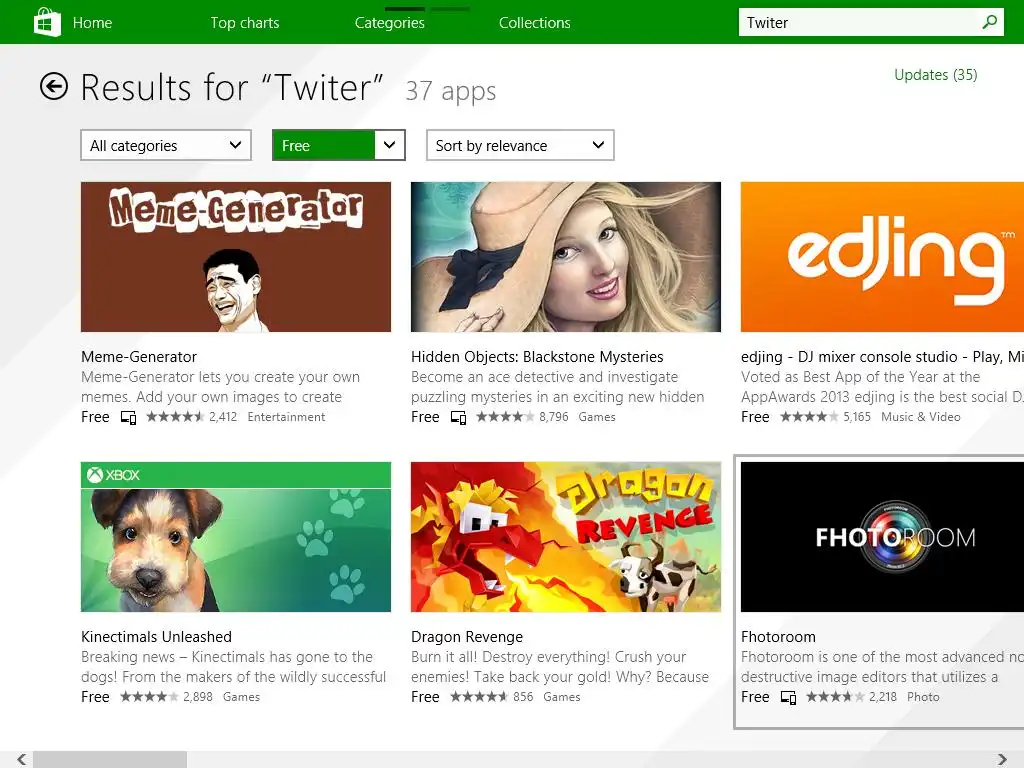Click the Windows Store bag logo
The width and height of the screenshot is (1024, 768).
[x=47, y=22]
